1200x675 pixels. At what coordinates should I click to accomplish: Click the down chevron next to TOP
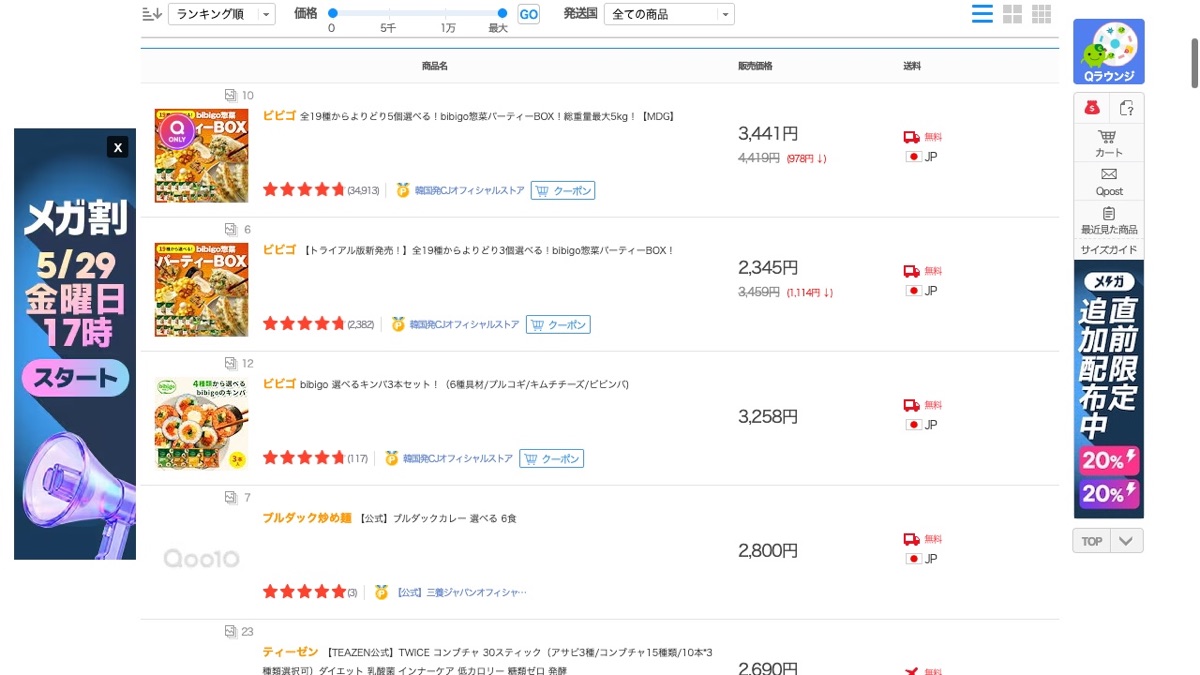coord(1127,541)
